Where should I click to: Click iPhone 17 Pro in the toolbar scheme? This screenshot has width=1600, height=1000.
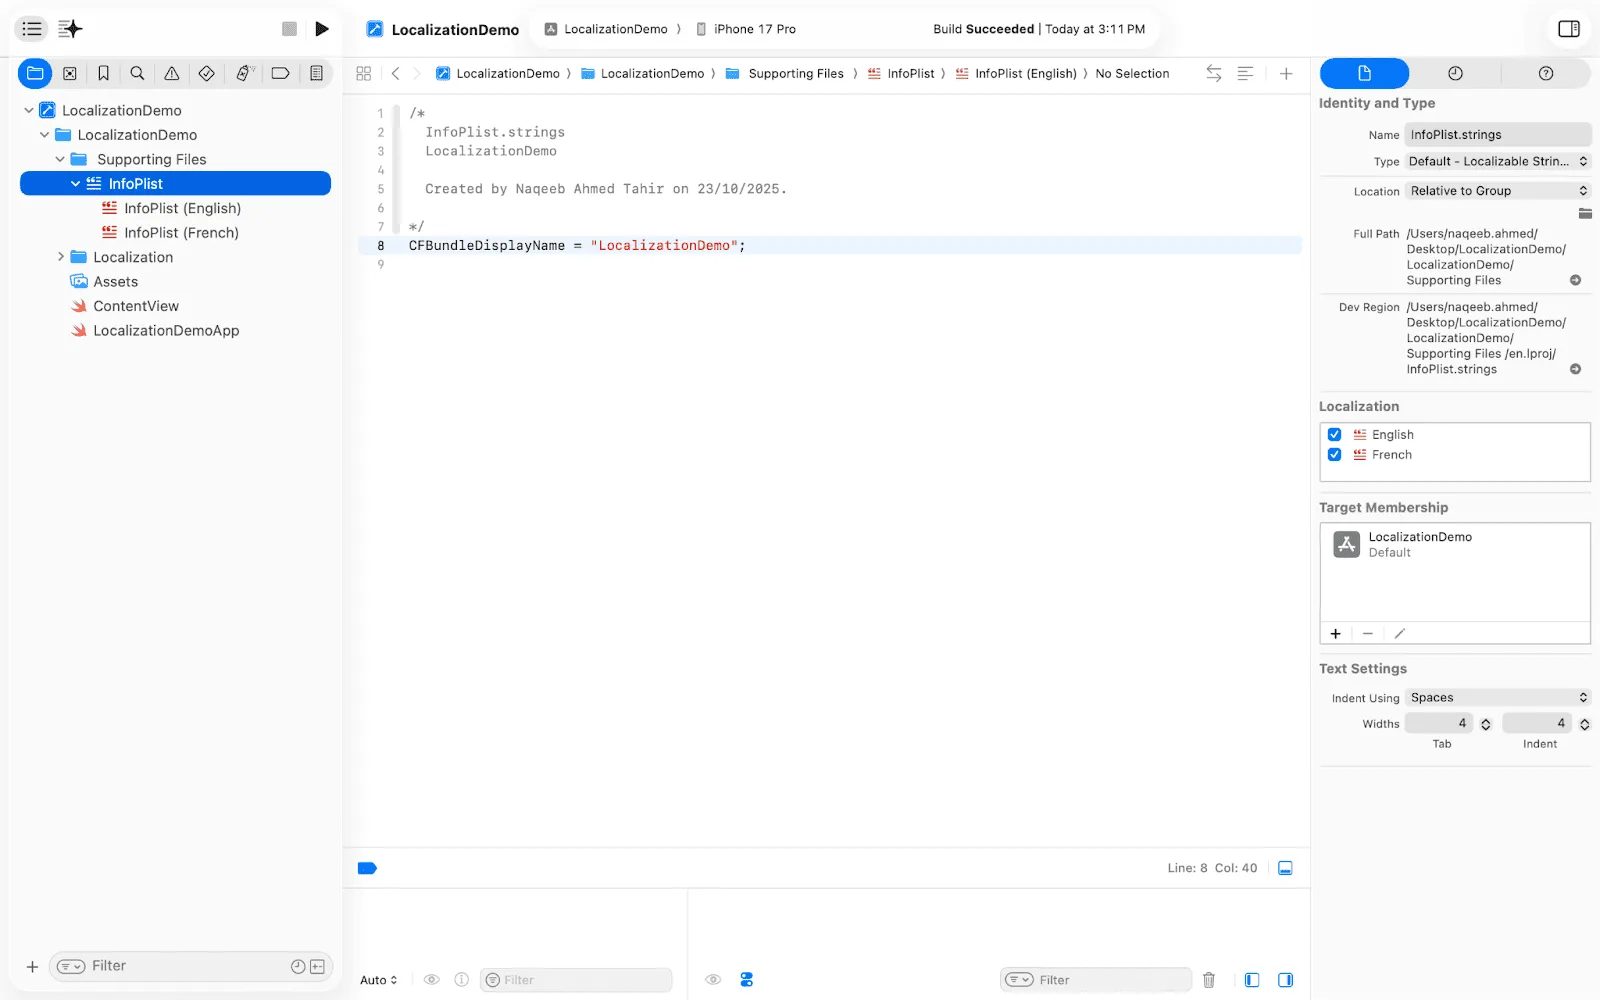point(753,29)
